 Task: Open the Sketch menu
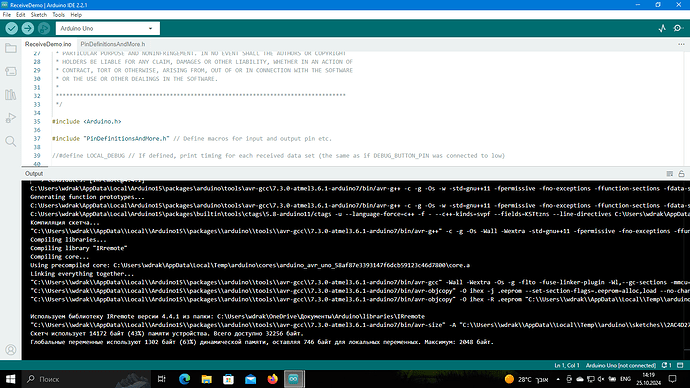(x=39, y=15)
